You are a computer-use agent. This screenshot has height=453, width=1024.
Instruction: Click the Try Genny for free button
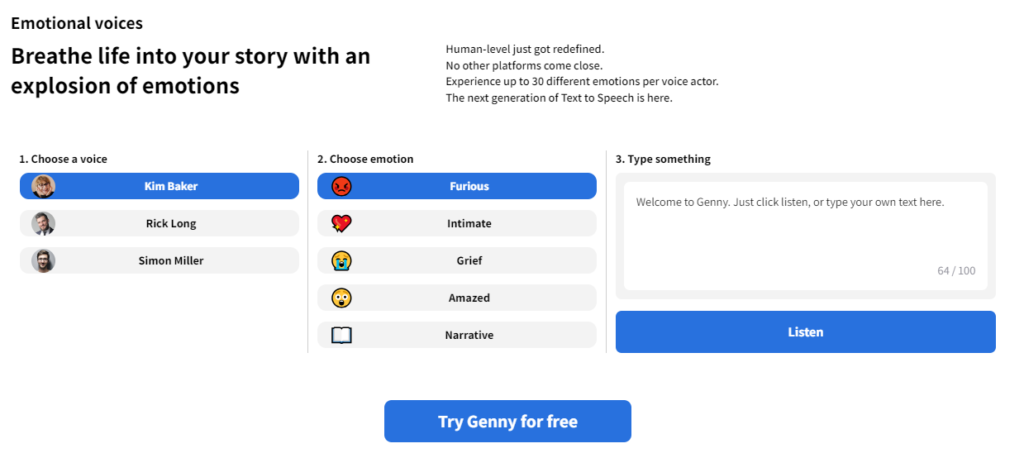pyautogui.click(x=507, y=421)
